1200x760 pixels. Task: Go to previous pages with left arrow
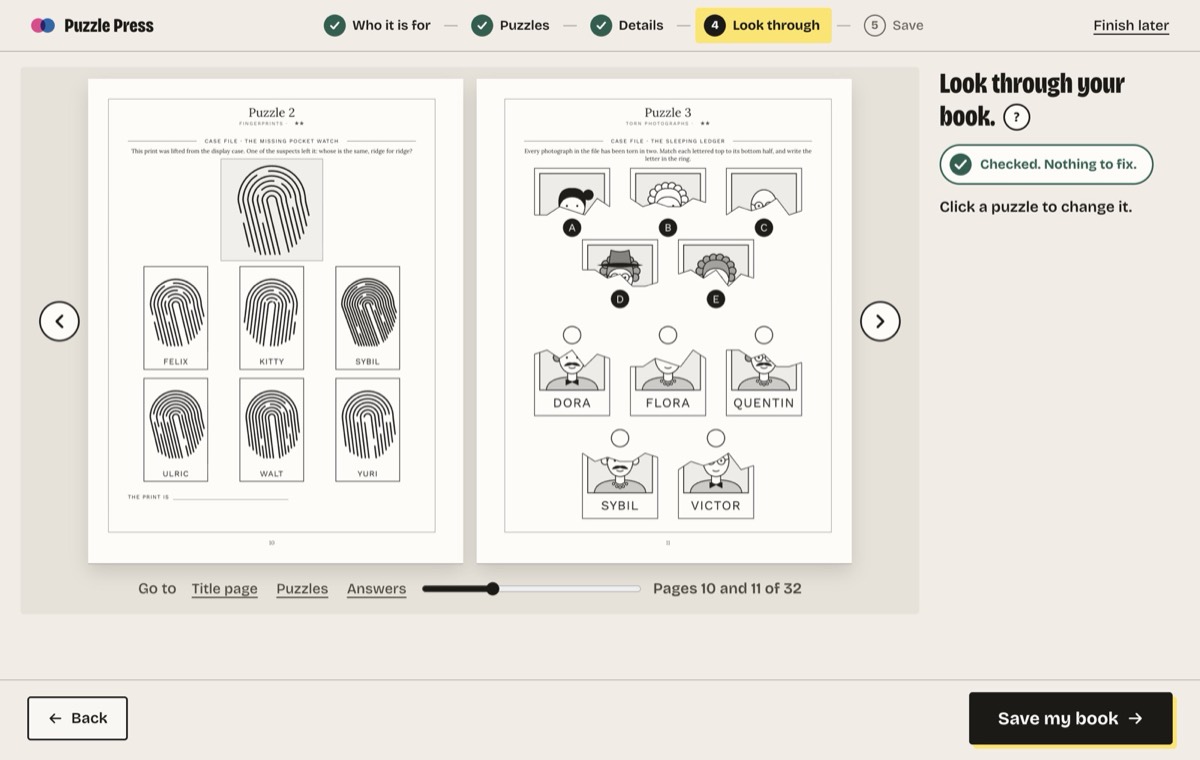point(59,321)
